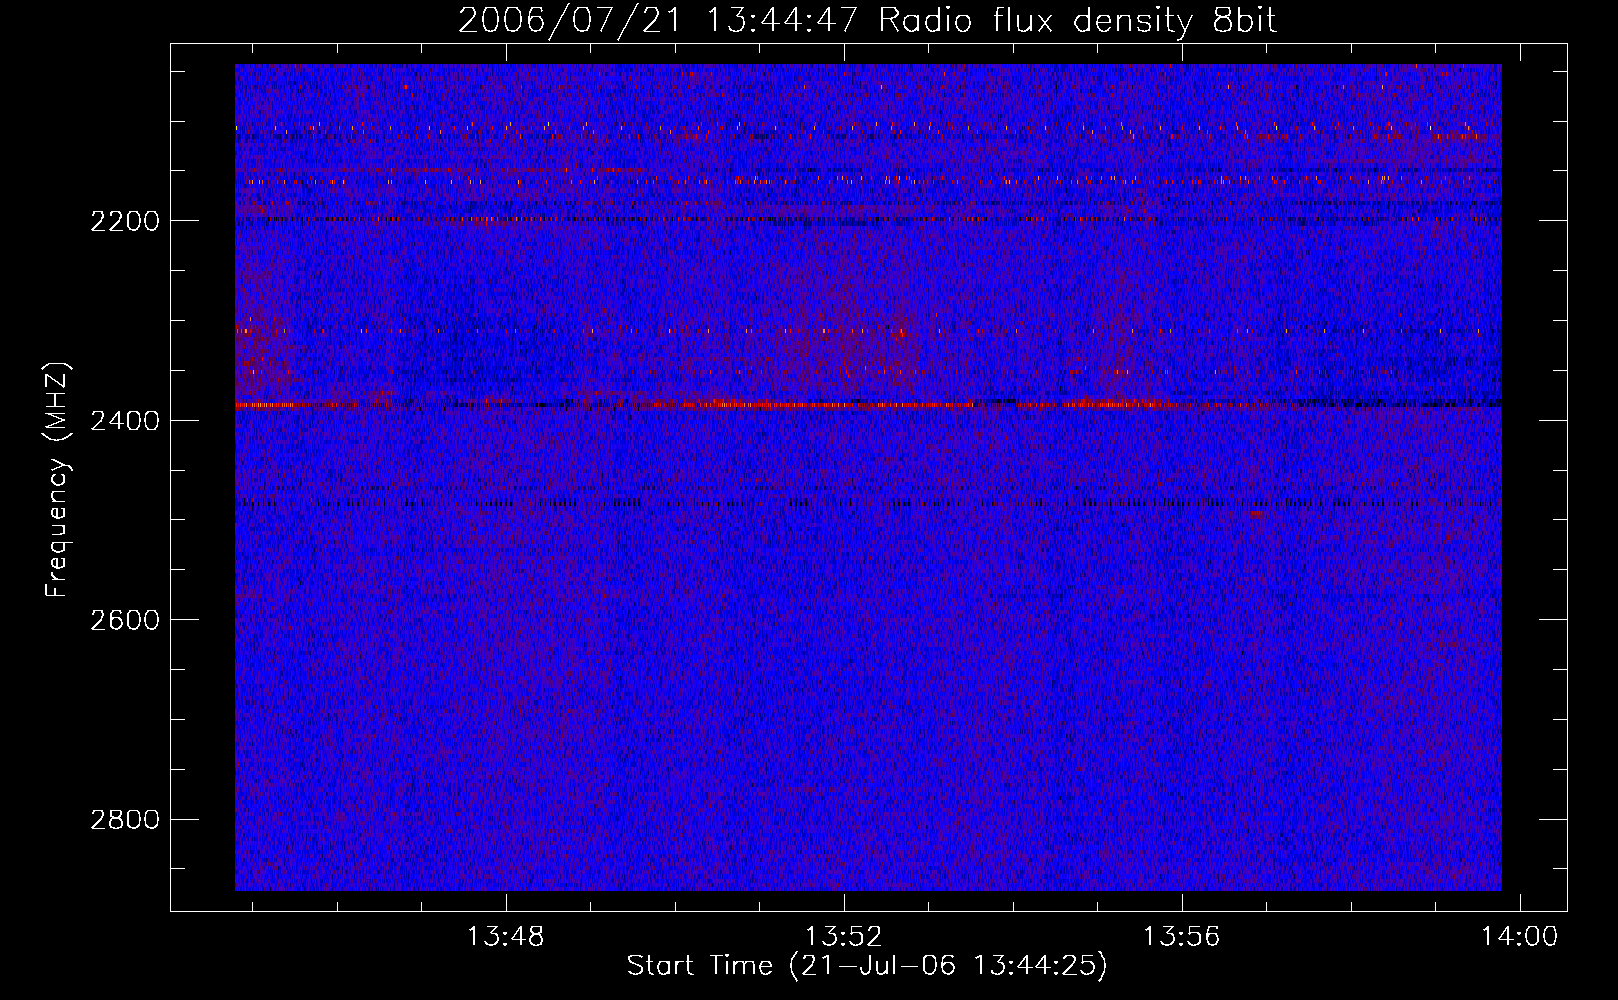Screen dimensions: 1618x1000
Task: Click the Frequency (MHZ) axis title
Action: 57,479
